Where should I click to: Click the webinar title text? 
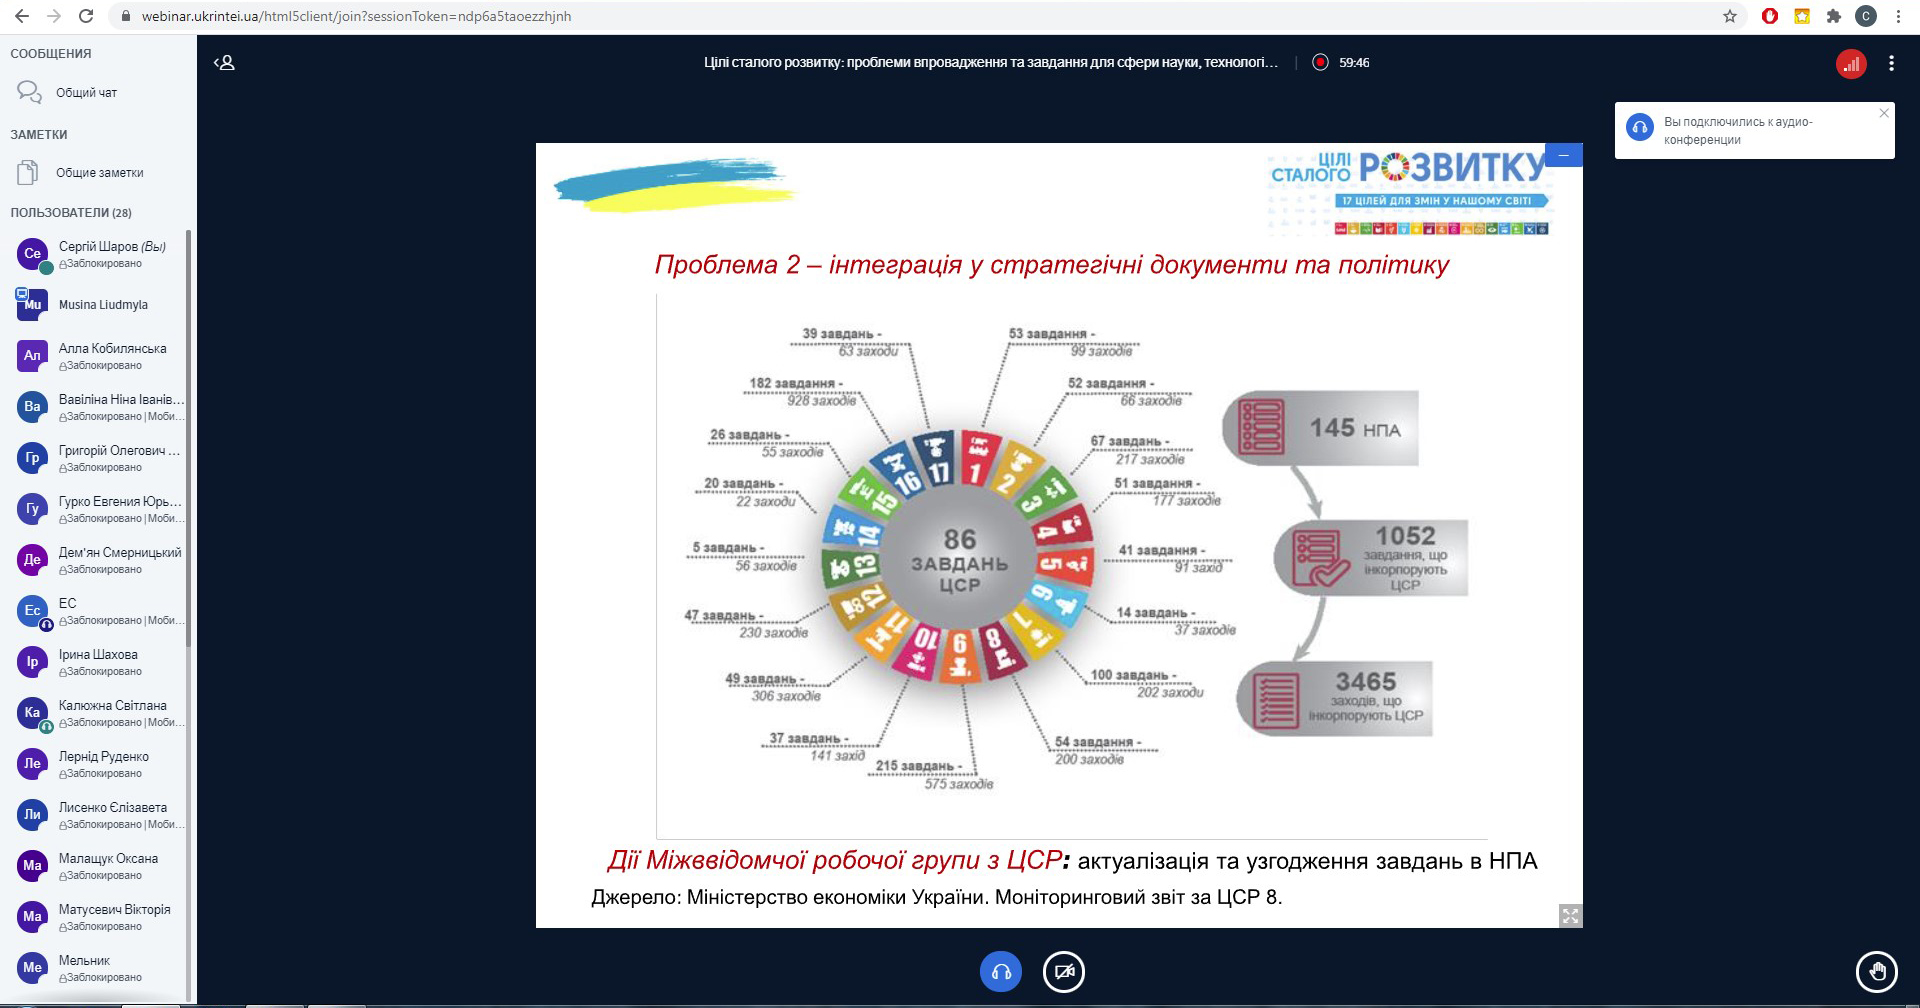click(990, 62)
